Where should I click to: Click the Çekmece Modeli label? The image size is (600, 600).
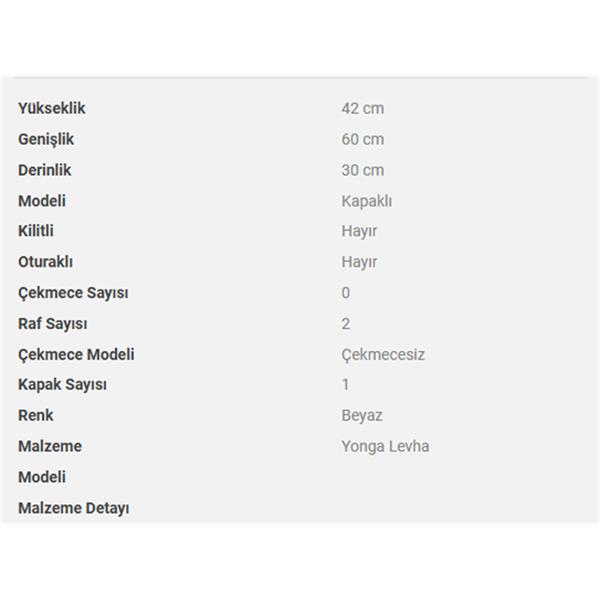point(76,355)
